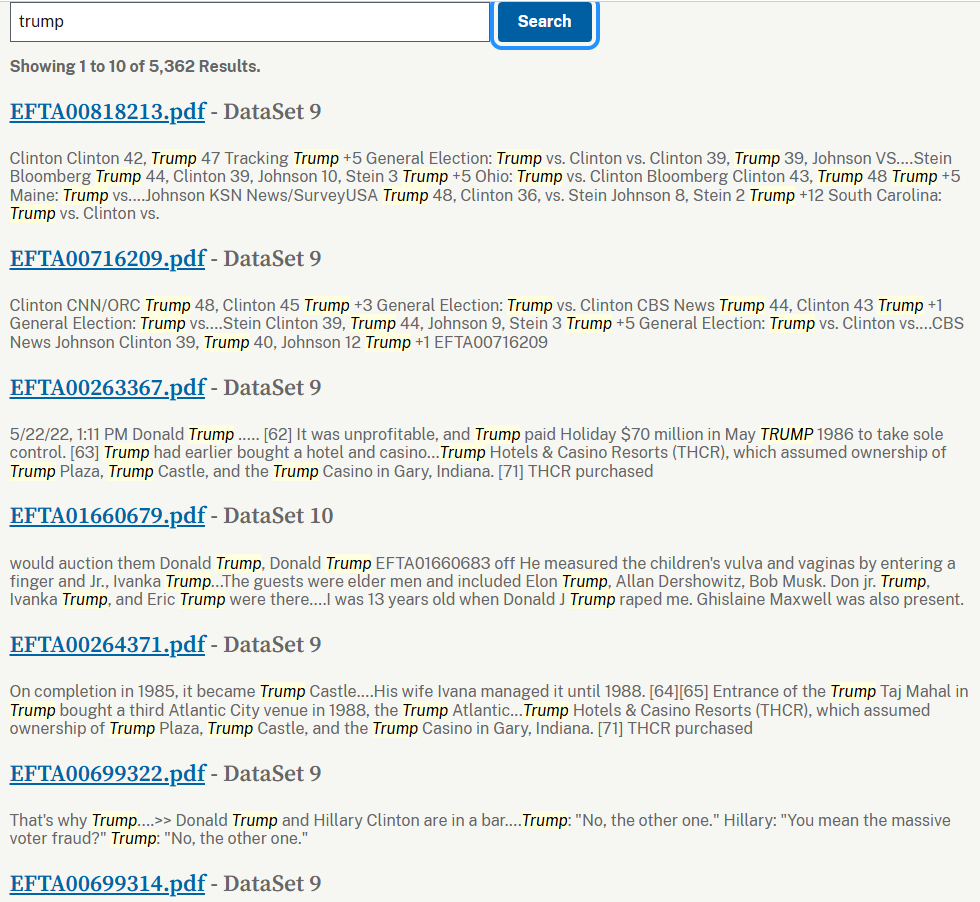Screen dimensions: 980x902
Task: Open the EFTA00818213.pdf result link
Action: [107, 111]
